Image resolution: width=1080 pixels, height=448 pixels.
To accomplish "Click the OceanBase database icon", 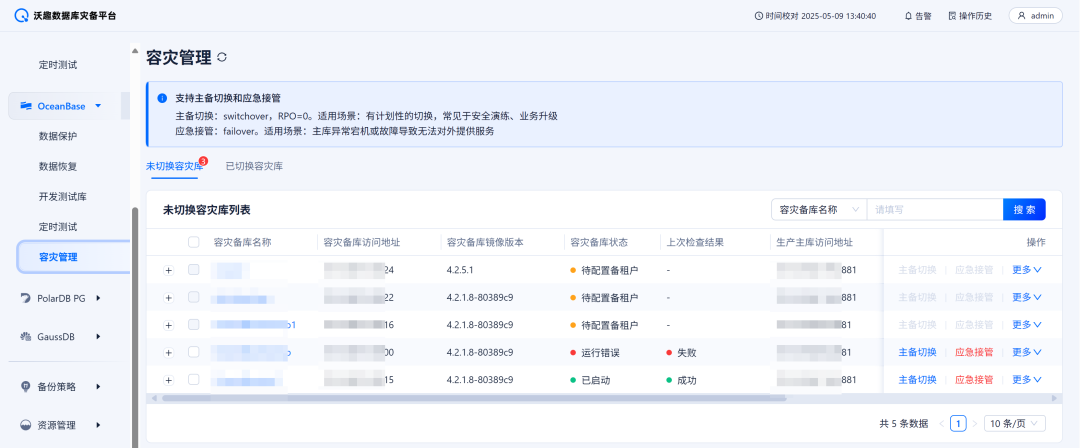I will (26, 105).
